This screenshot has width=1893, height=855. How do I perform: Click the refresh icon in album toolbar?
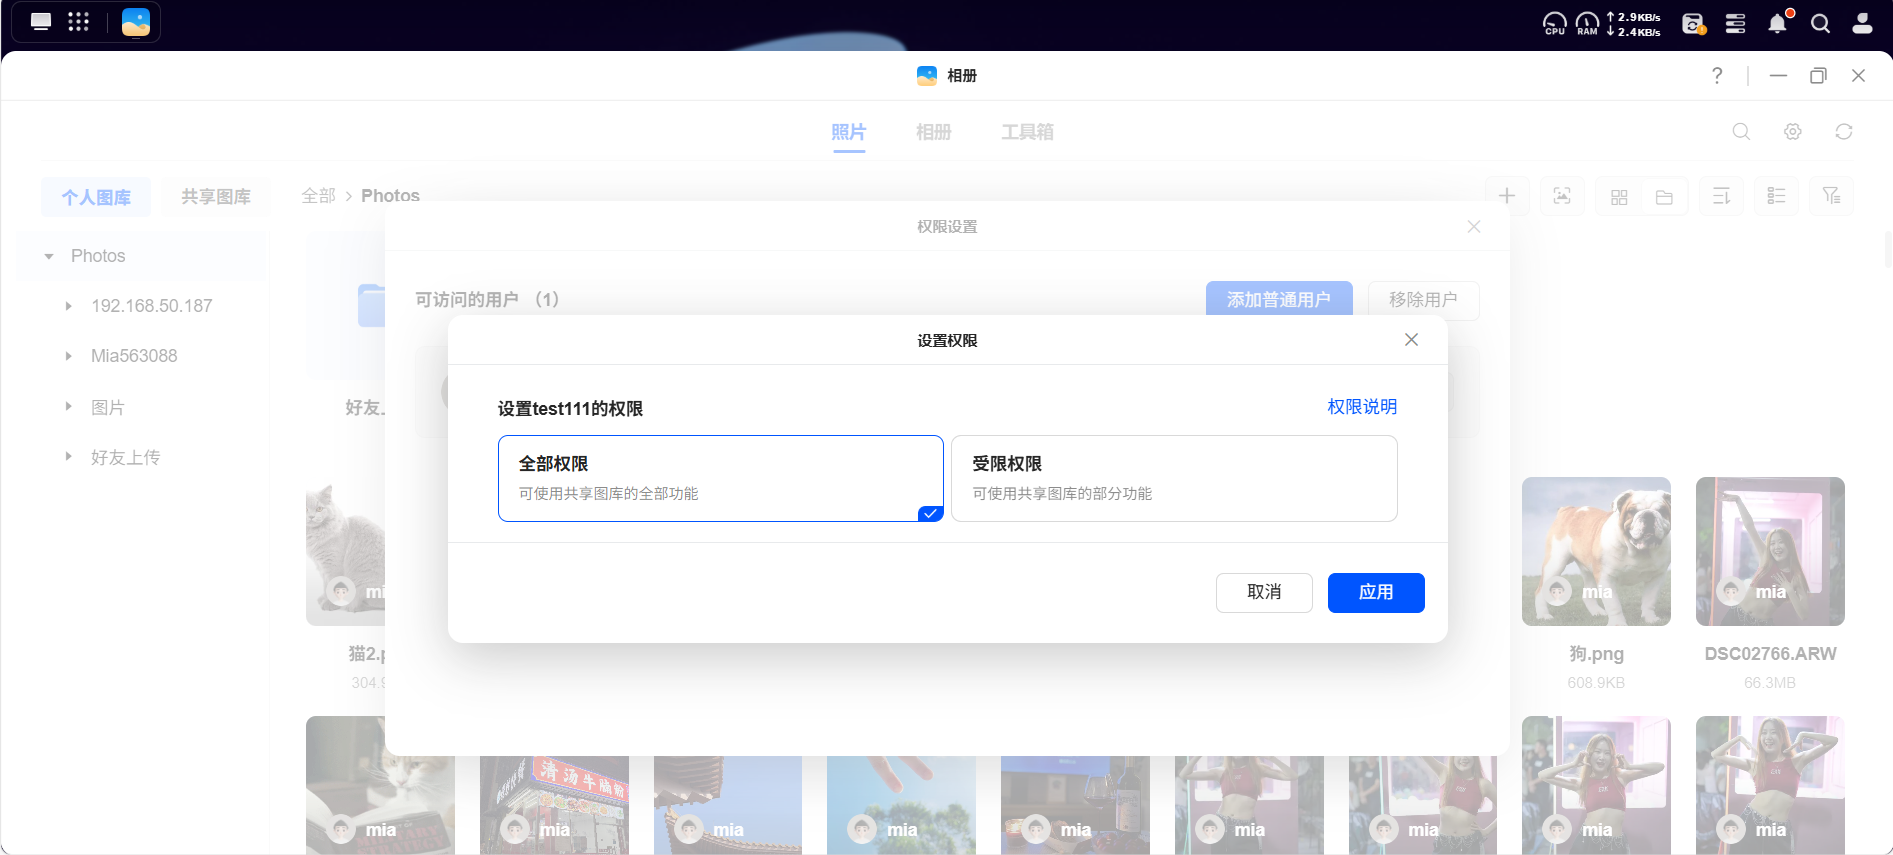(1844, 132)
